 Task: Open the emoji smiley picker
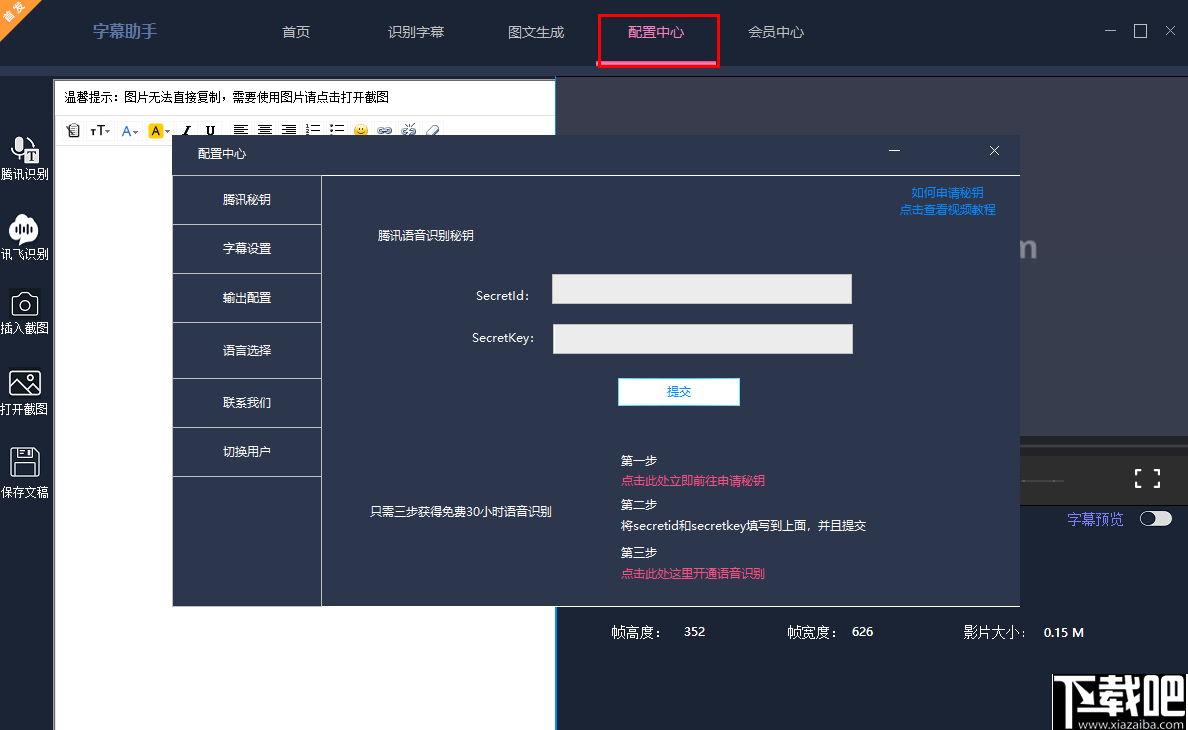tap(361, 130)
